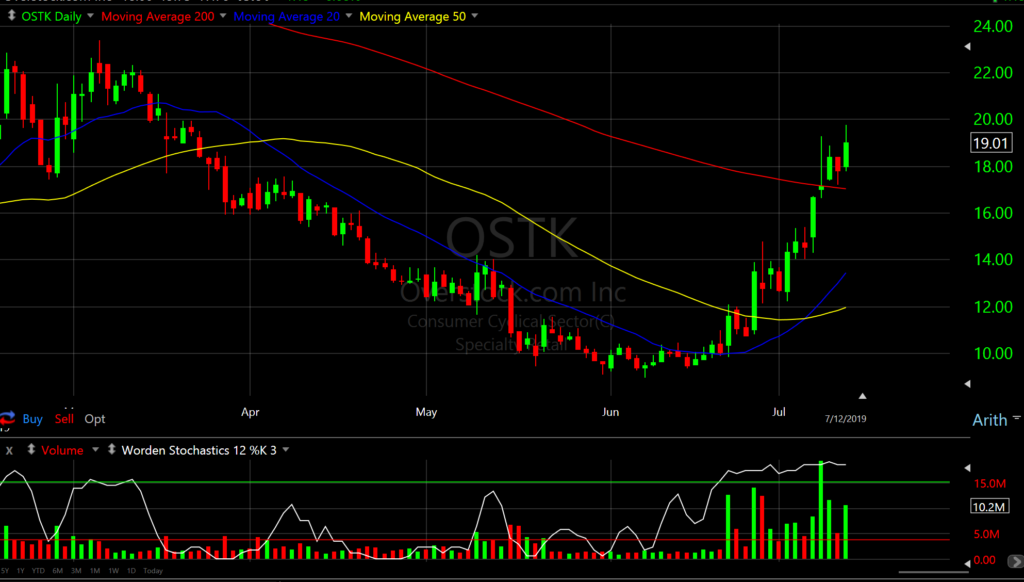Image resolution: width=1024 pixels, height=582 pixels.
Task: Click the arrow beside the 0.00 label
Action: tap(968, 562)
